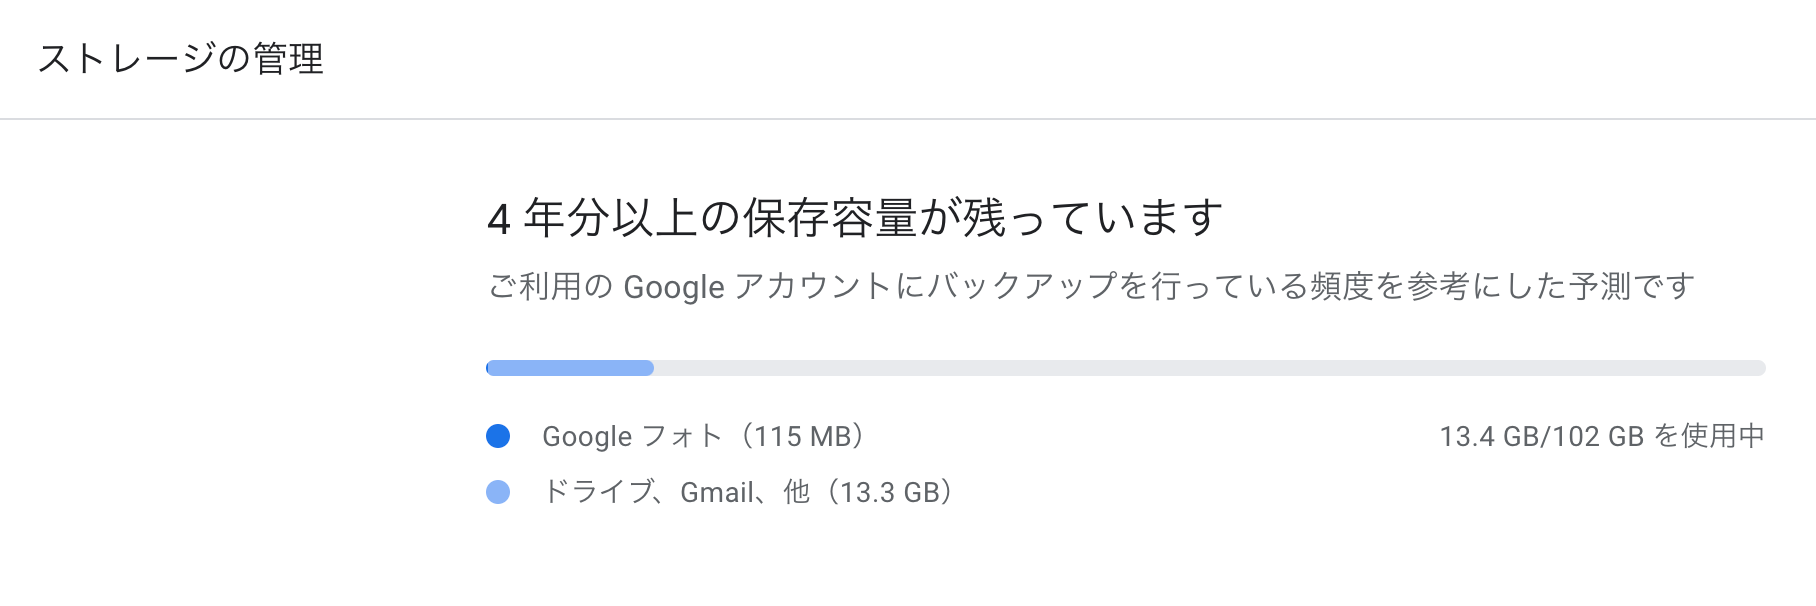Viewport: 1816px width, 606px height.
Task: Click the light blue ドライブ legend dot
Action: click(498, 492)
